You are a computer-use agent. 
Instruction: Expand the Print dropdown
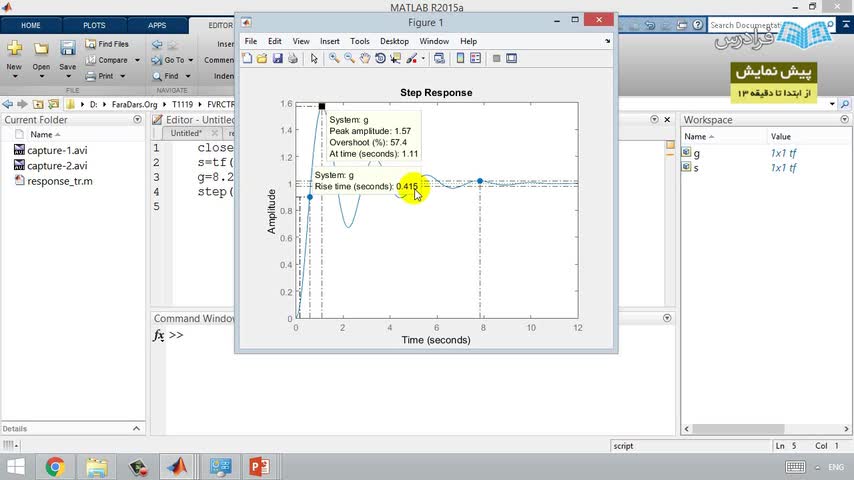pos(123,76)
